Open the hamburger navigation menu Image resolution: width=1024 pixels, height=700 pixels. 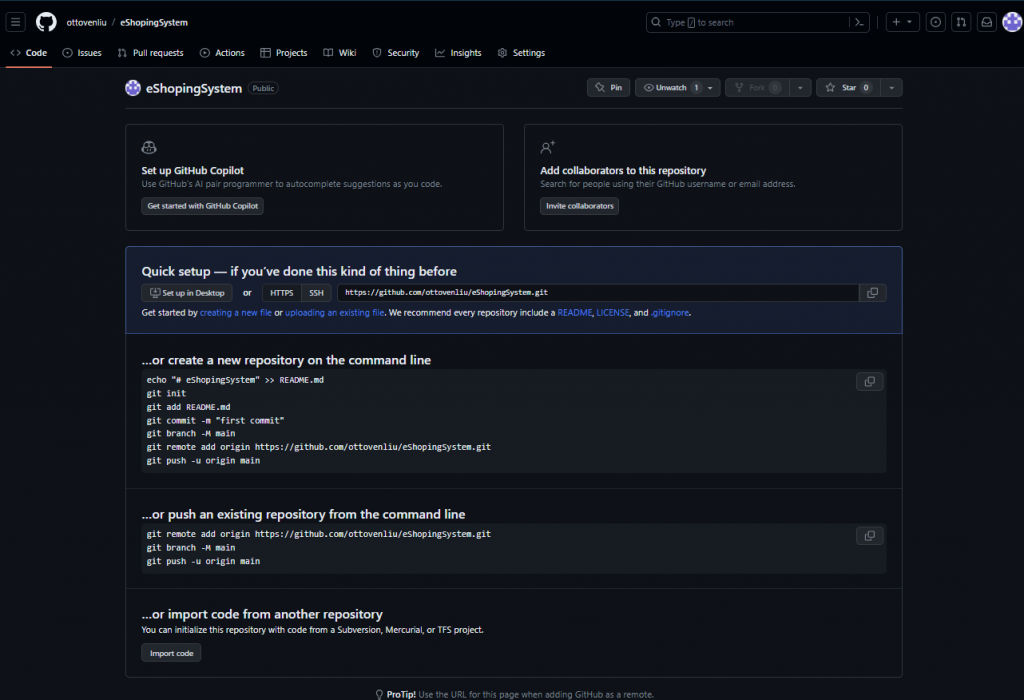click(16, 22)
